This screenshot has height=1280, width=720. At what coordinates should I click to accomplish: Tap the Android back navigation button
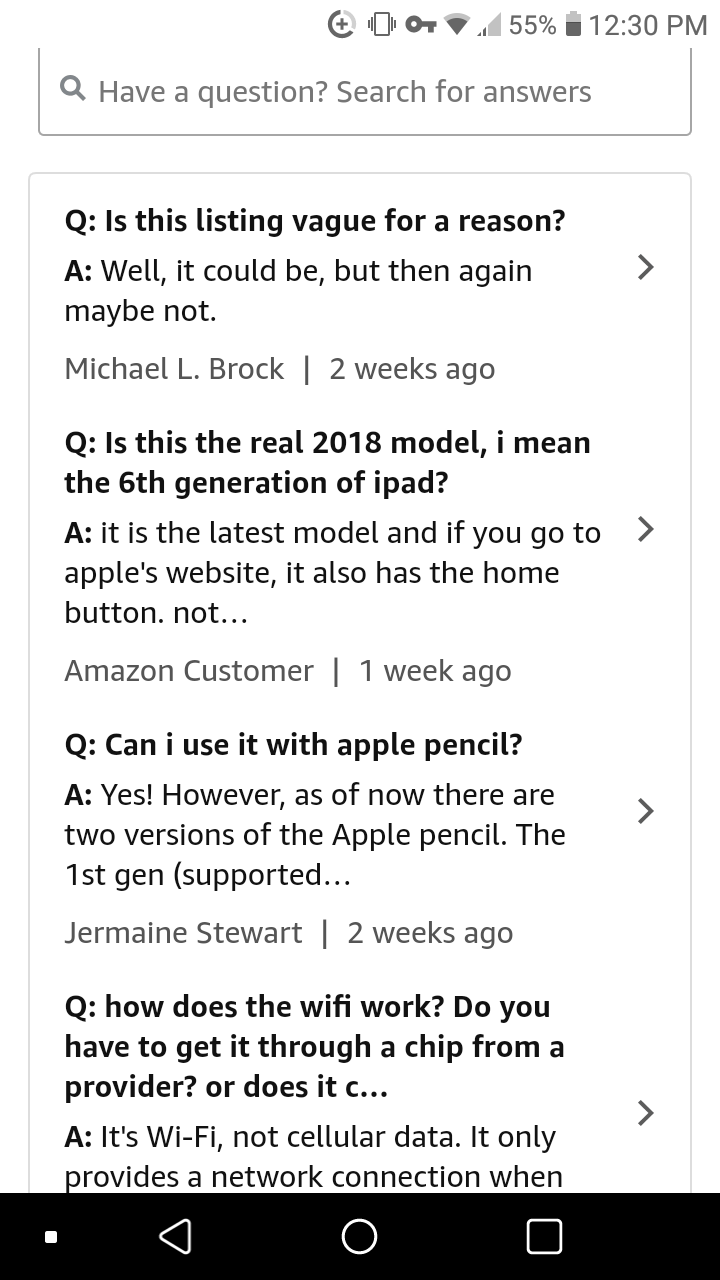tap(175, 1236)
